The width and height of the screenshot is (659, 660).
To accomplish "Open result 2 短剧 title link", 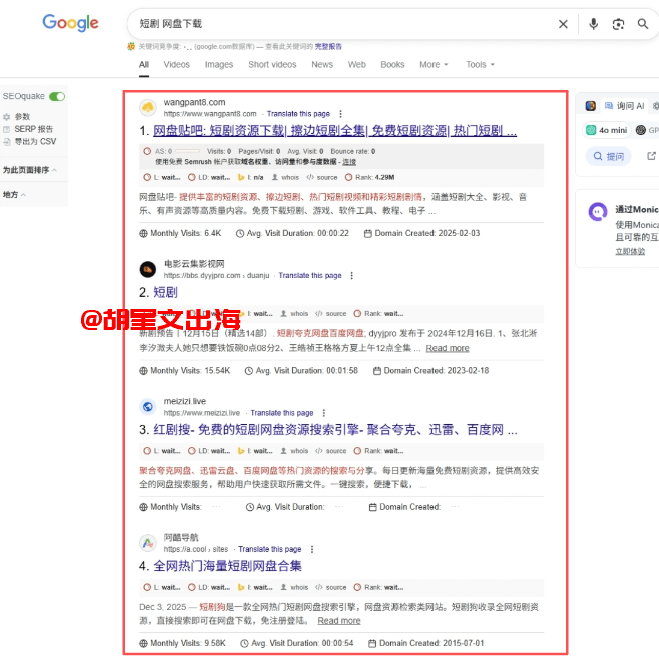I will [x=165, y=292].
